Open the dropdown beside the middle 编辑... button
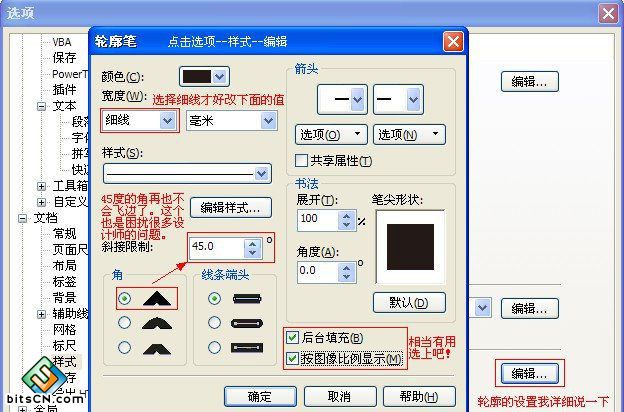 483,308
